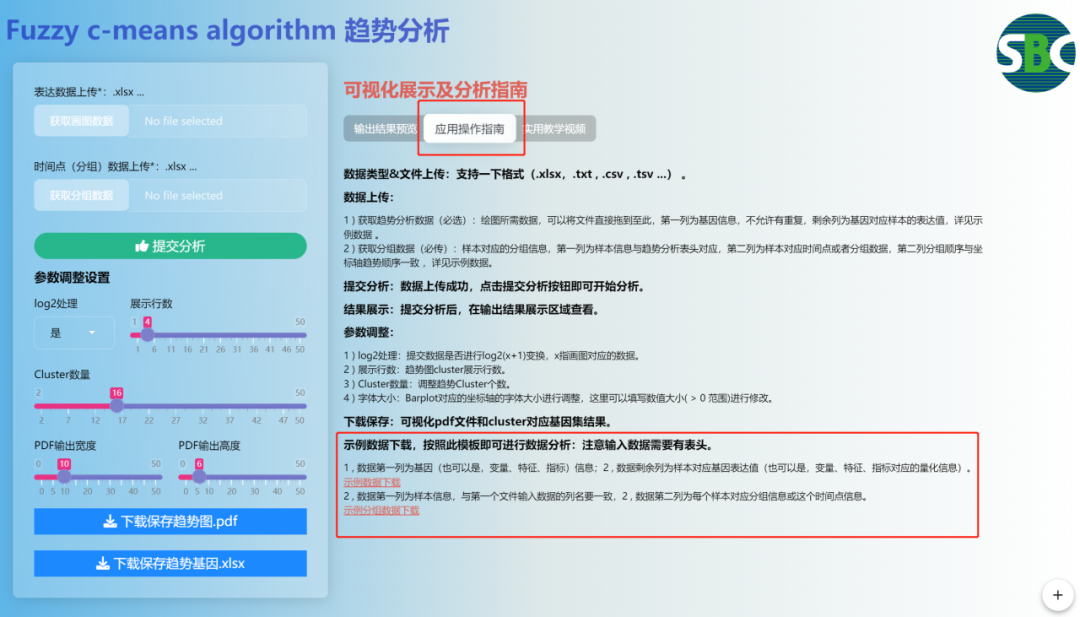Click the 参数调整: heading in the guide
1080x617 pixels.
coord(368,332)
